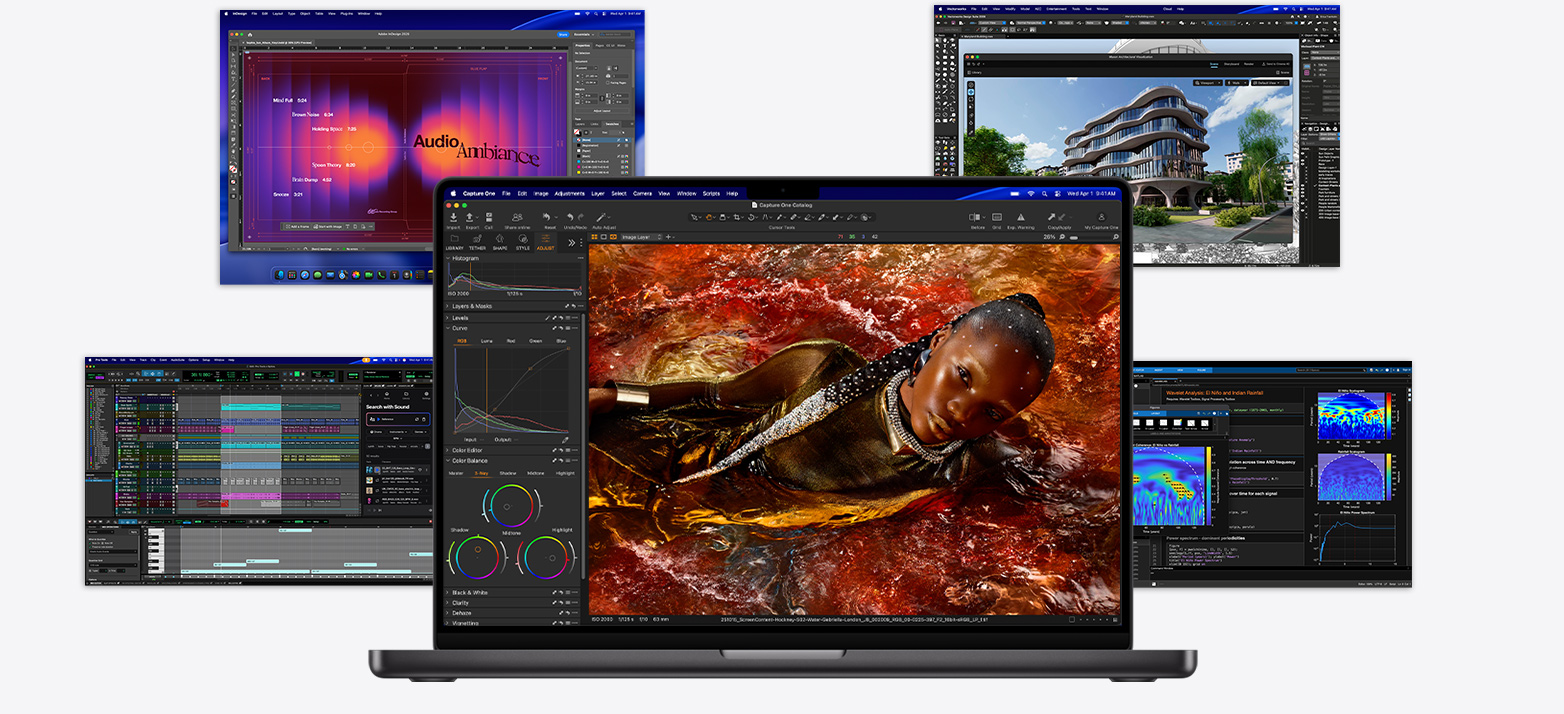Click the 26% zoom value field
This screenshot has height=714, width=1564.
coord(1049,237)
